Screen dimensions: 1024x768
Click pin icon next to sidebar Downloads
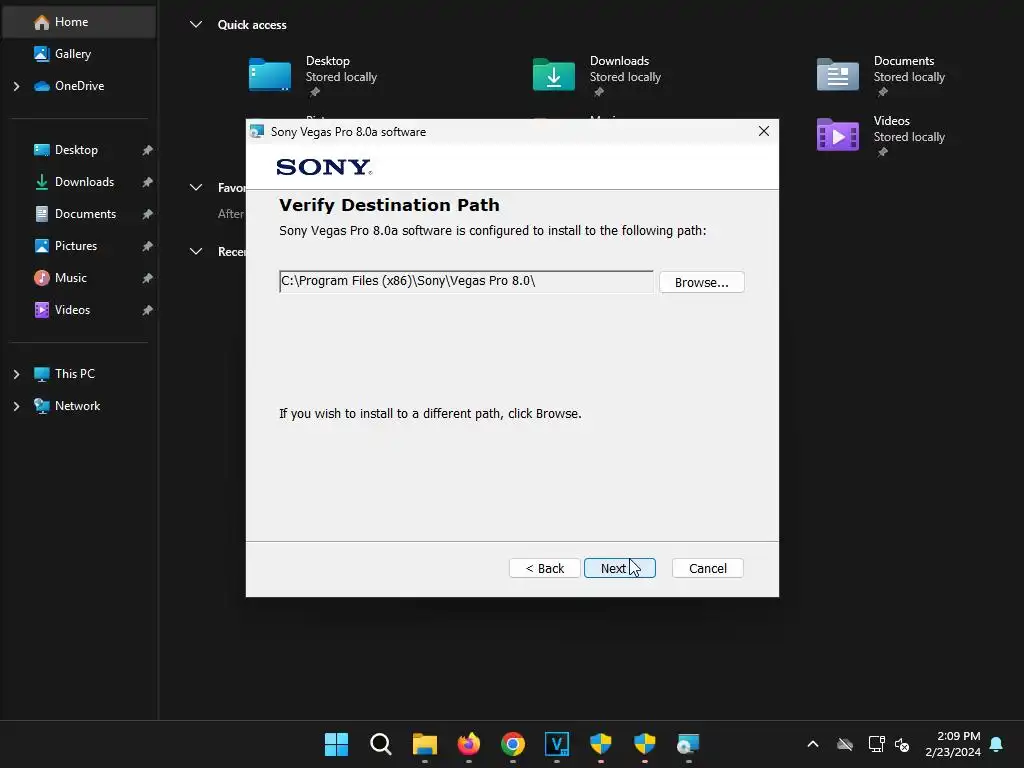pos(148,182)
